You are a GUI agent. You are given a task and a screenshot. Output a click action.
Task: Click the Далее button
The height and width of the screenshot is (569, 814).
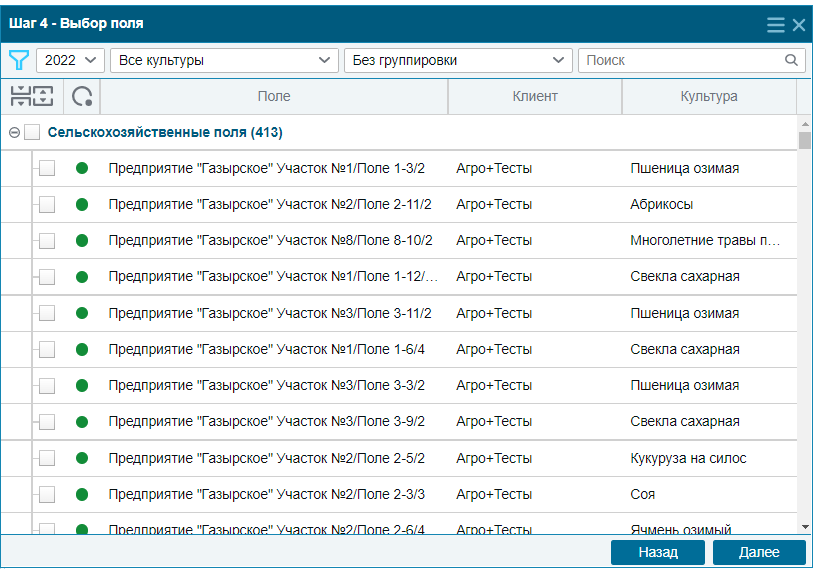pos(759,552)
